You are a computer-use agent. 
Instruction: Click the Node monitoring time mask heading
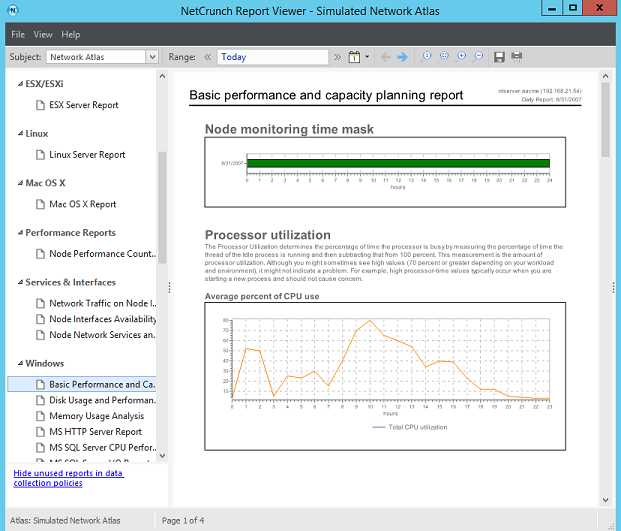pyautogui.click(x=290, y=129)
